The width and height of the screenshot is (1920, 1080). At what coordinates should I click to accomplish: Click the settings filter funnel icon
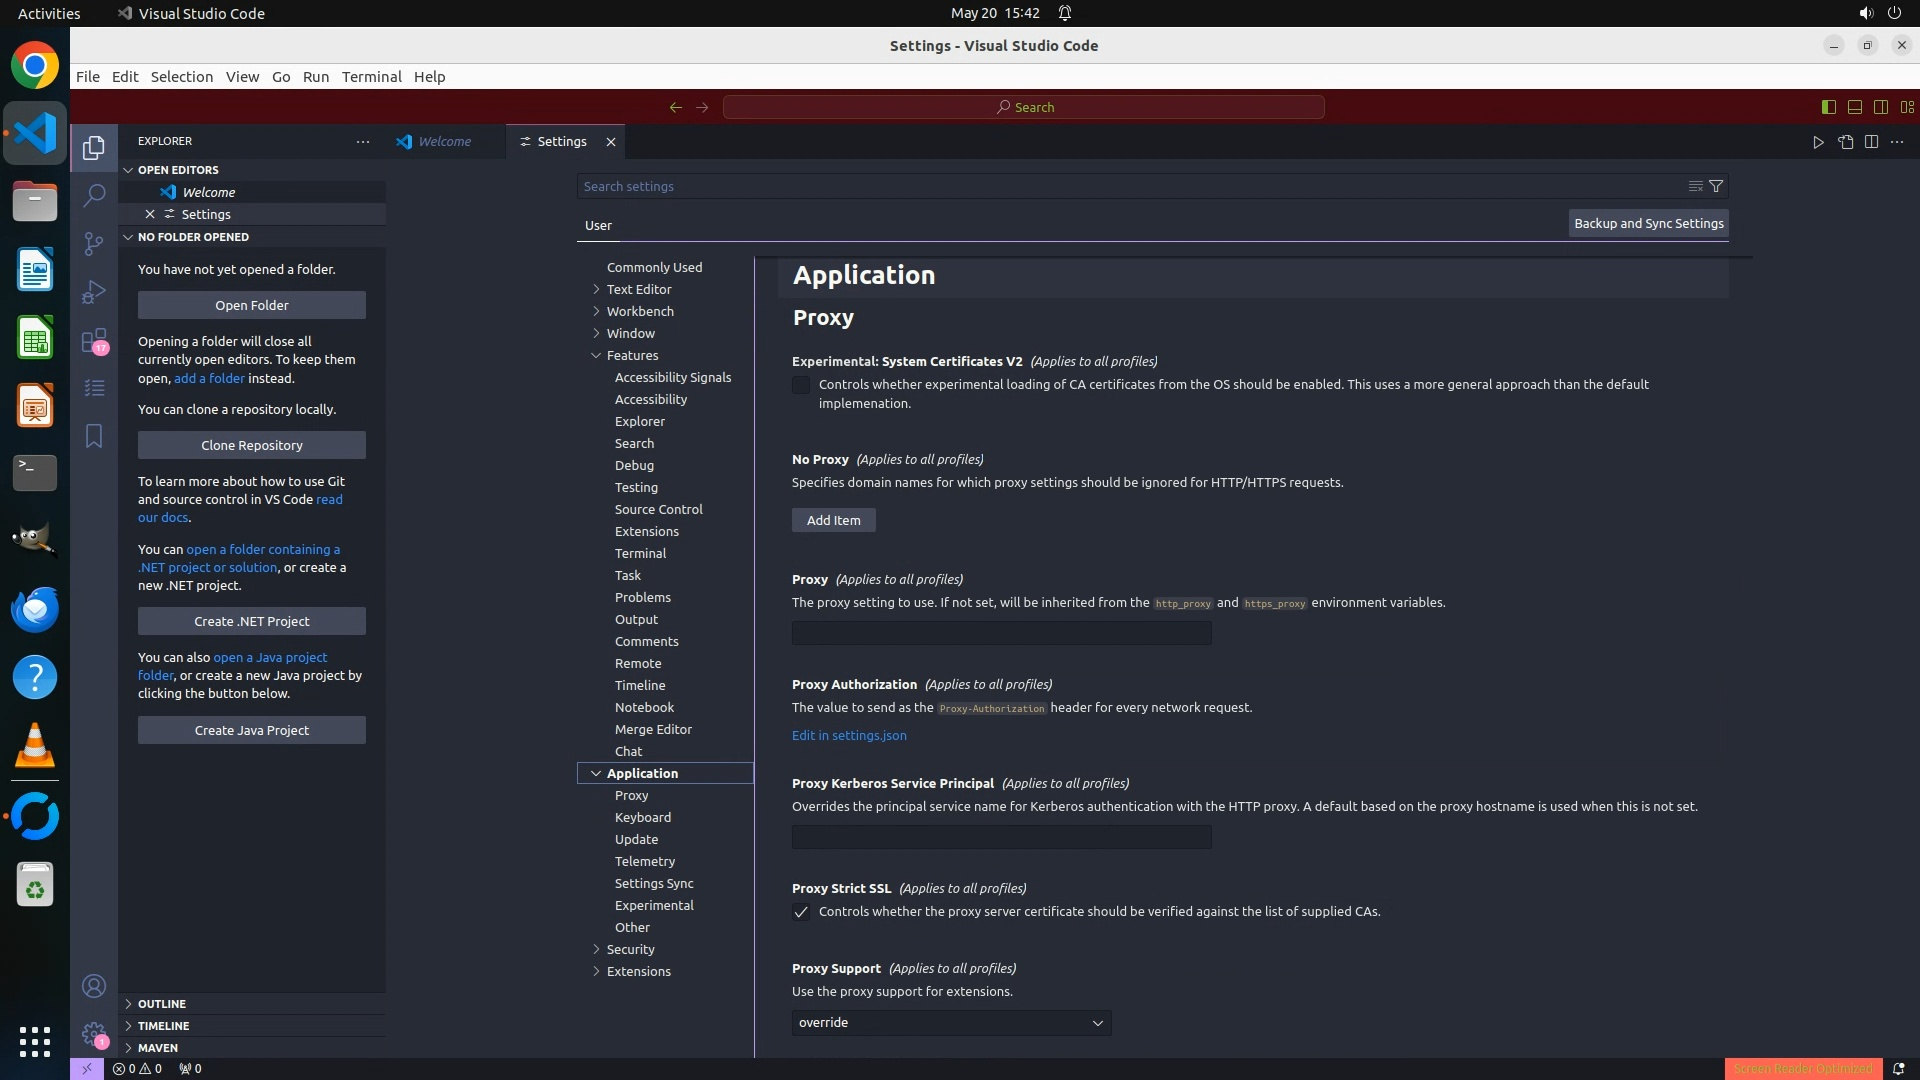pos(1716,186)
